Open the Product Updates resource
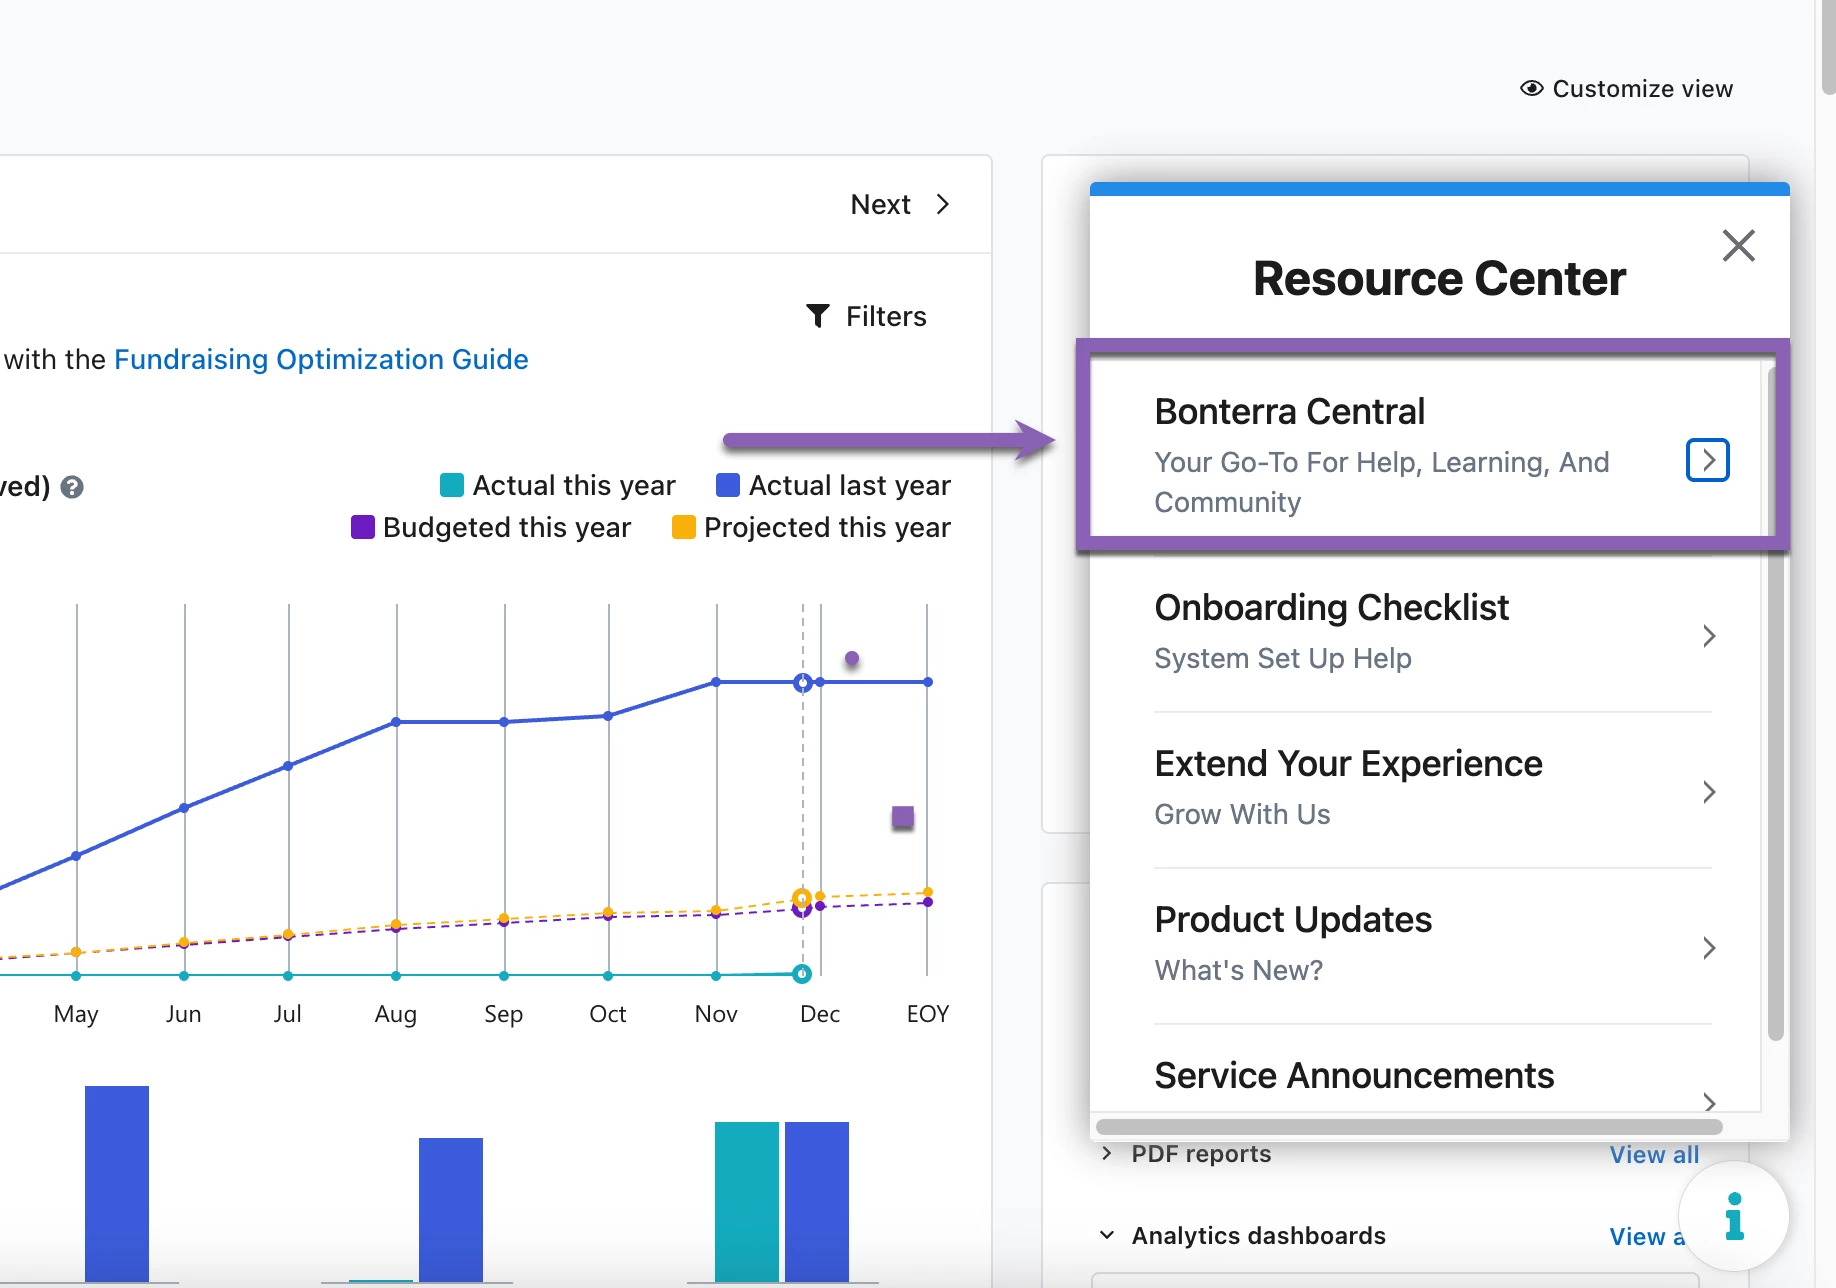1836x1288 pixels. 1433,946
